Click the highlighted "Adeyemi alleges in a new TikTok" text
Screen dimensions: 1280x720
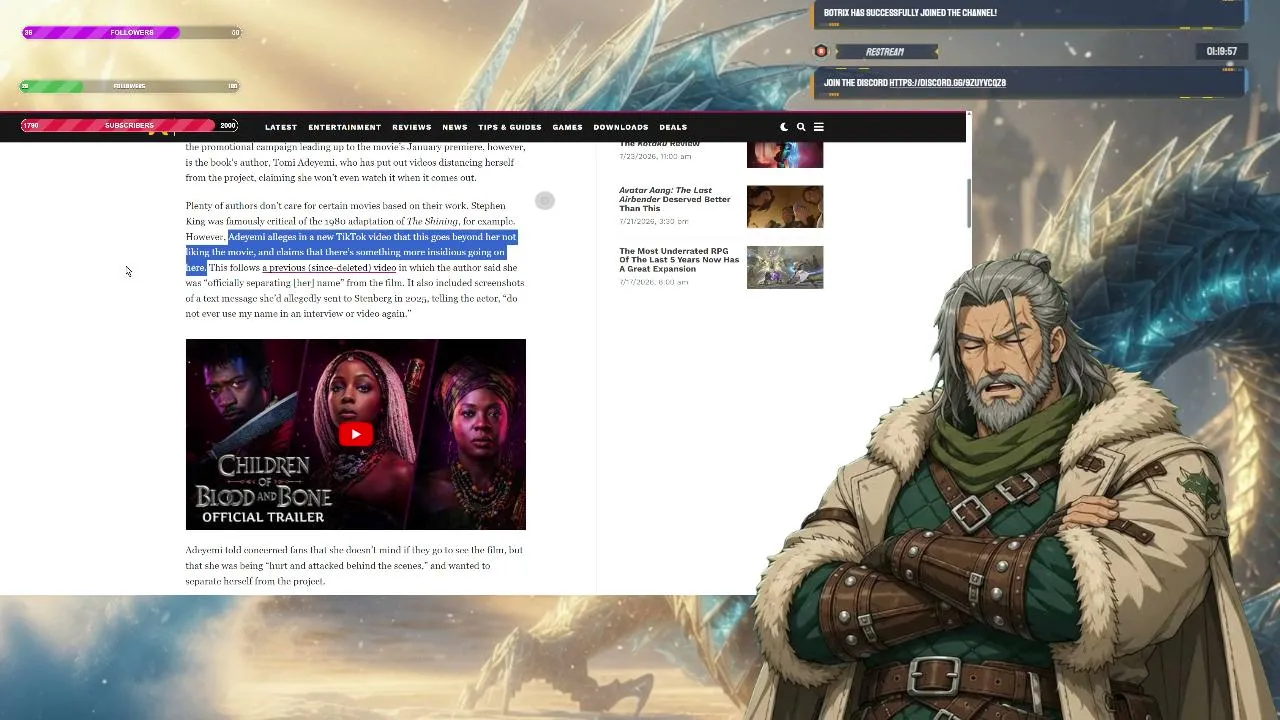pyautogui.click(x=351, y=252)
